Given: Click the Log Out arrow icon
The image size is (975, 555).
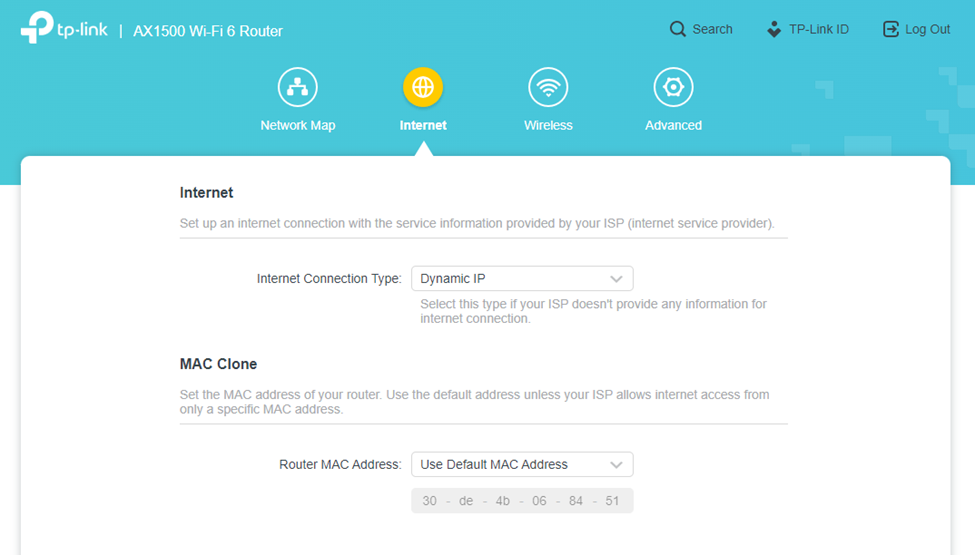Looking at the screenshot, I should coord(891,29).
